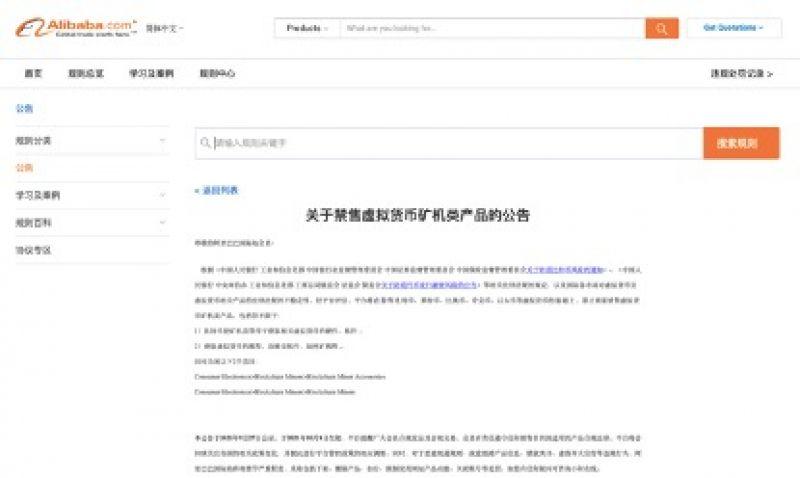Viewport: 800px width, 478px height.
Task: Open the records link at nav bar right
Action: pyautogui.click(x=742, y=73)
